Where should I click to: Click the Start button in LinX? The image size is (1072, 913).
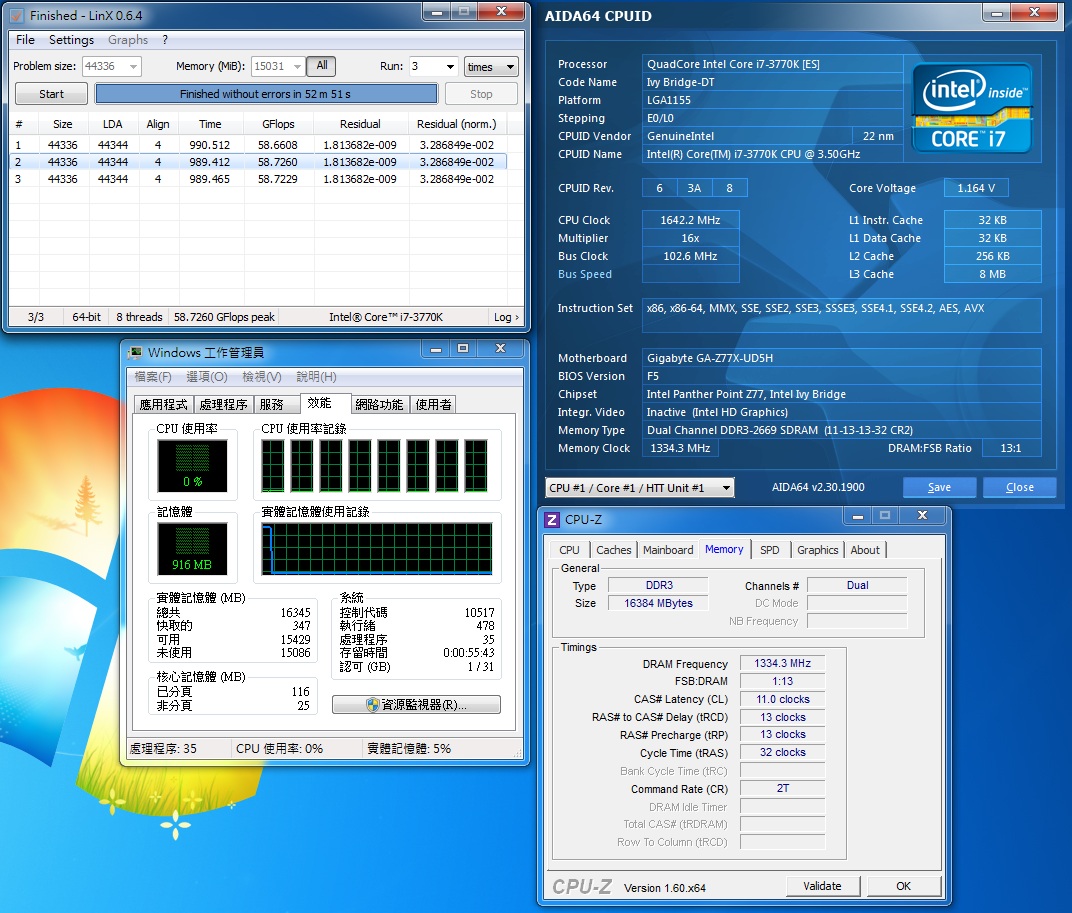coord(51,94)
